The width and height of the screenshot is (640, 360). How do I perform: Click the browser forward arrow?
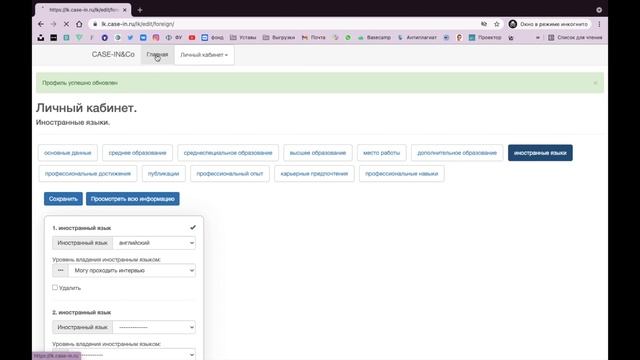[x=53, y=24]
